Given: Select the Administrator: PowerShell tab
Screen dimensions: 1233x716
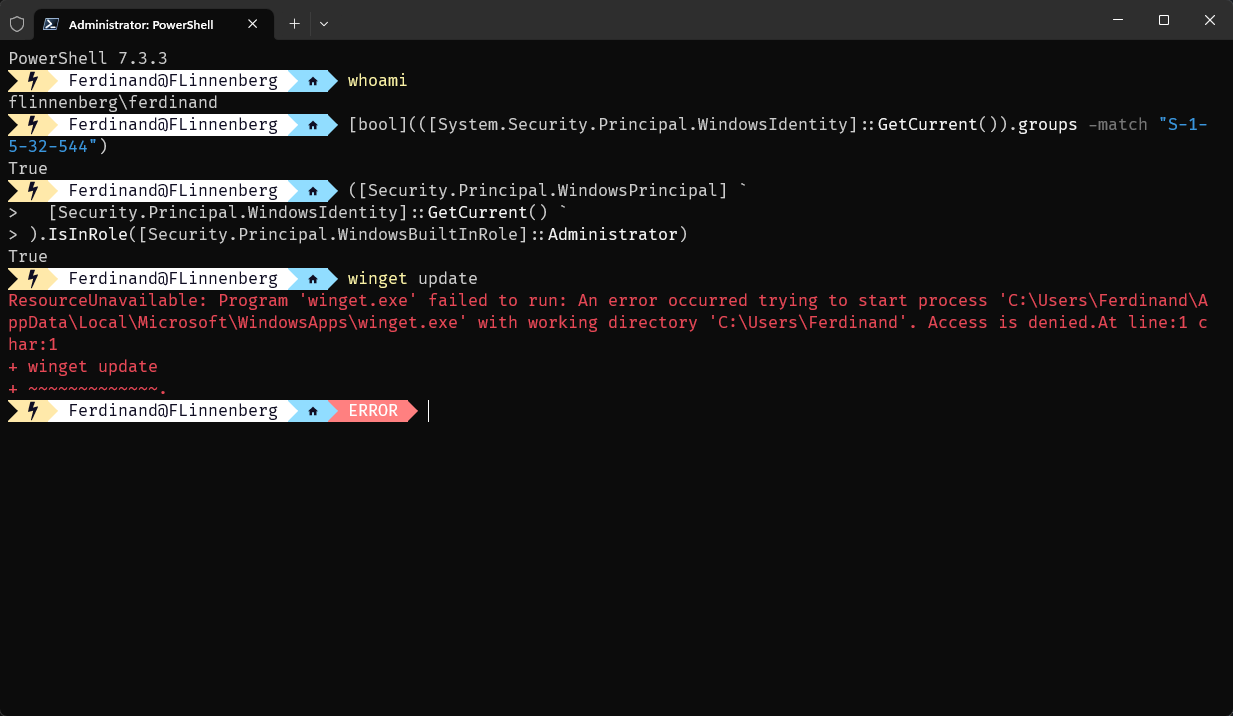Looking at the screenshot, I should tap(154, 23).
